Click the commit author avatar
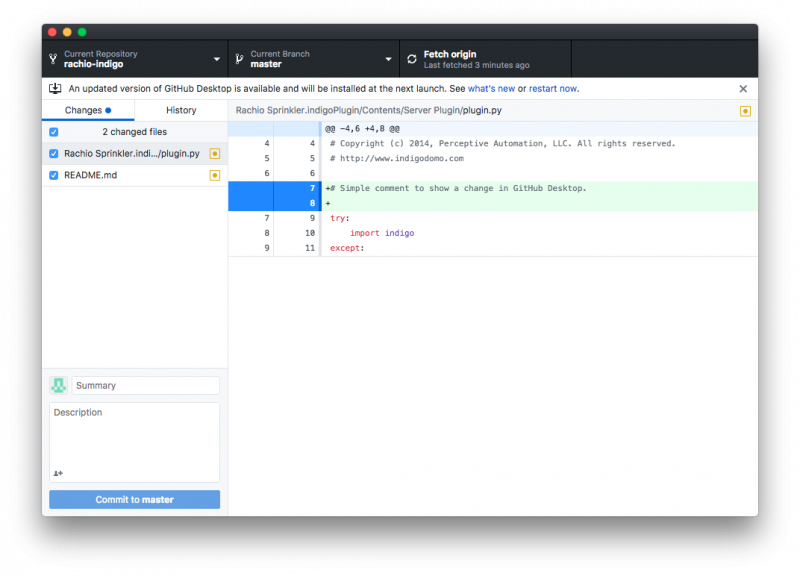Viewport: 800px width, 576px height. tap(59, 385)
